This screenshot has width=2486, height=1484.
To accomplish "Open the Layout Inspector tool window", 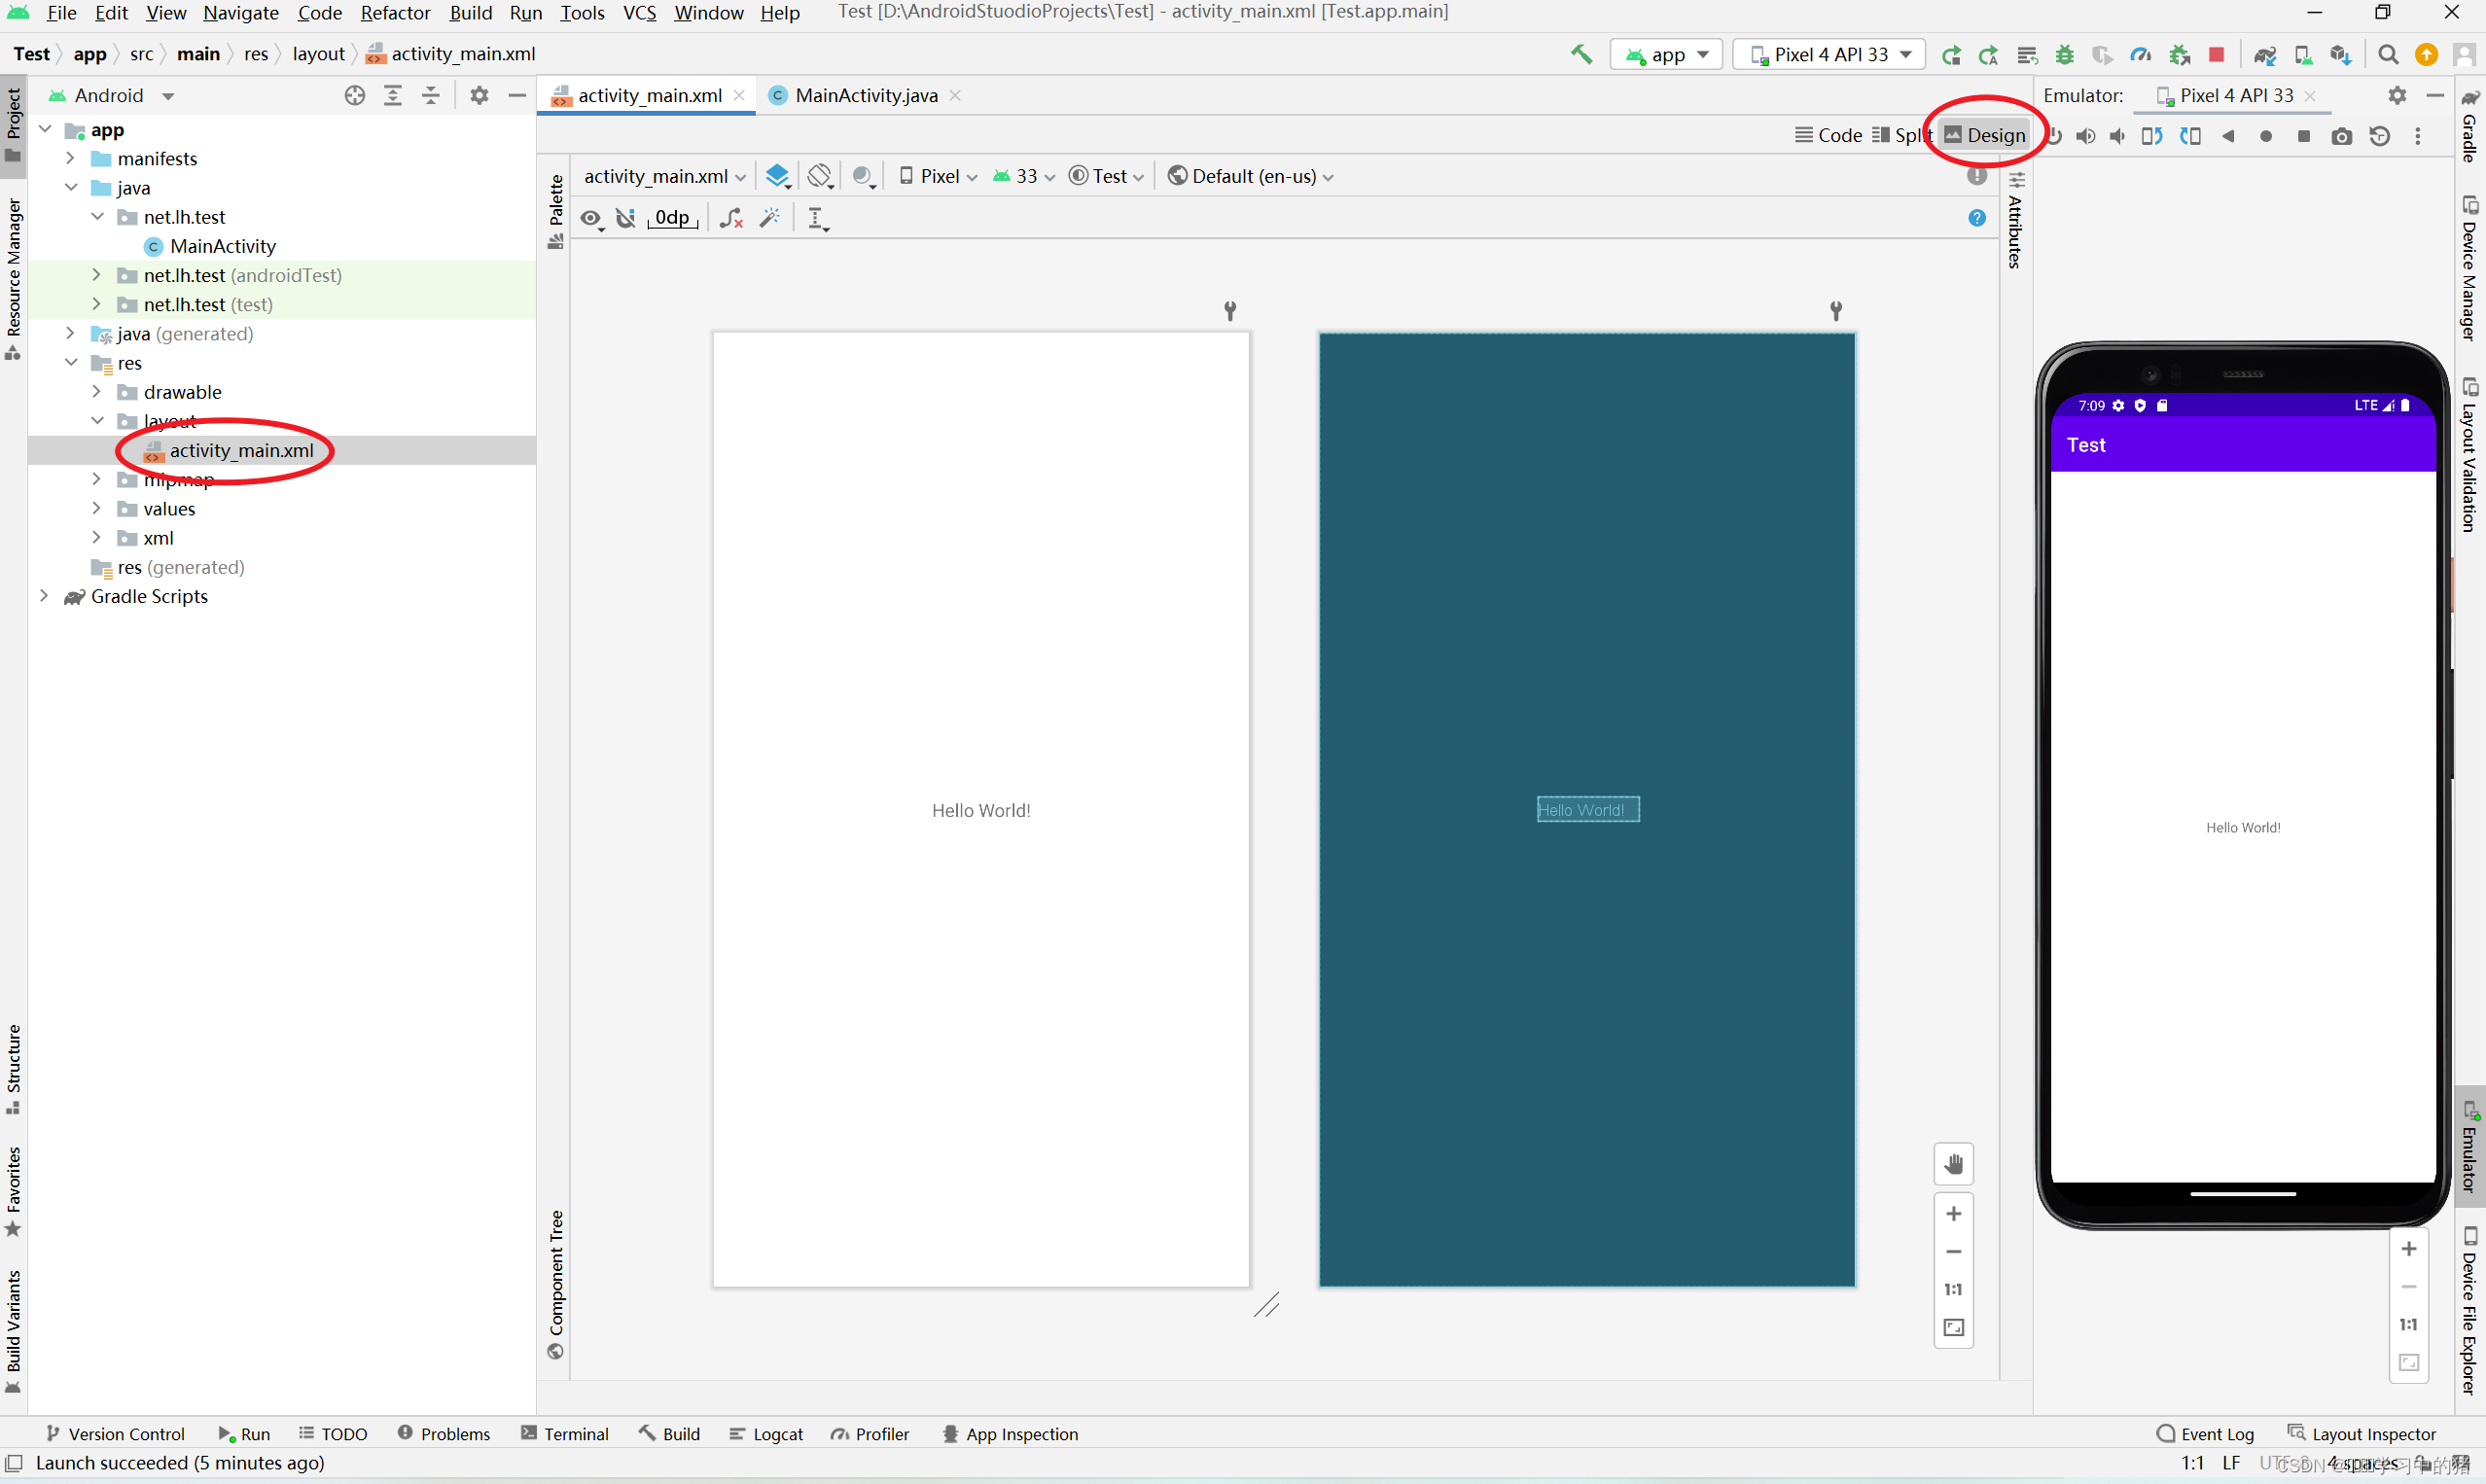I will (x=2362, y=1434).
